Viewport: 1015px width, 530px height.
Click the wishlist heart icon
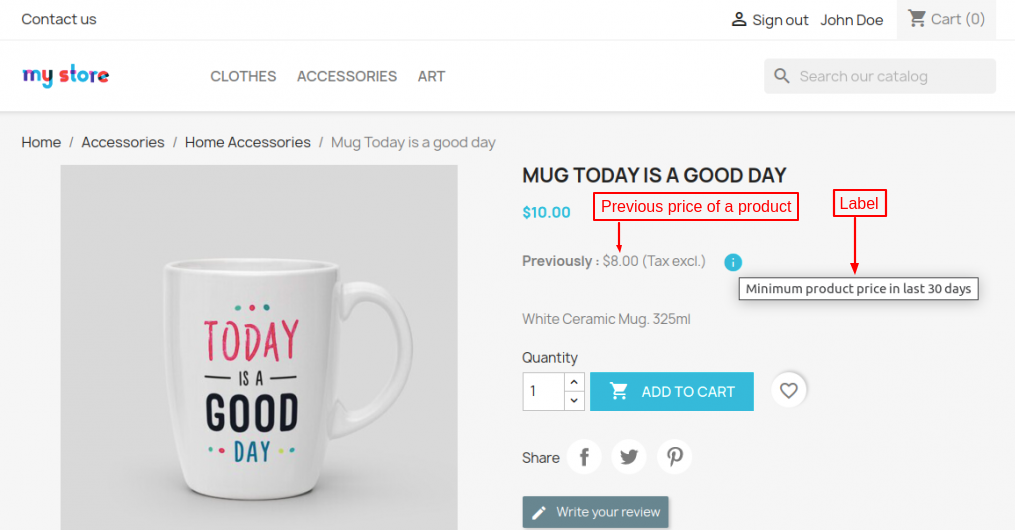point(789,391)
